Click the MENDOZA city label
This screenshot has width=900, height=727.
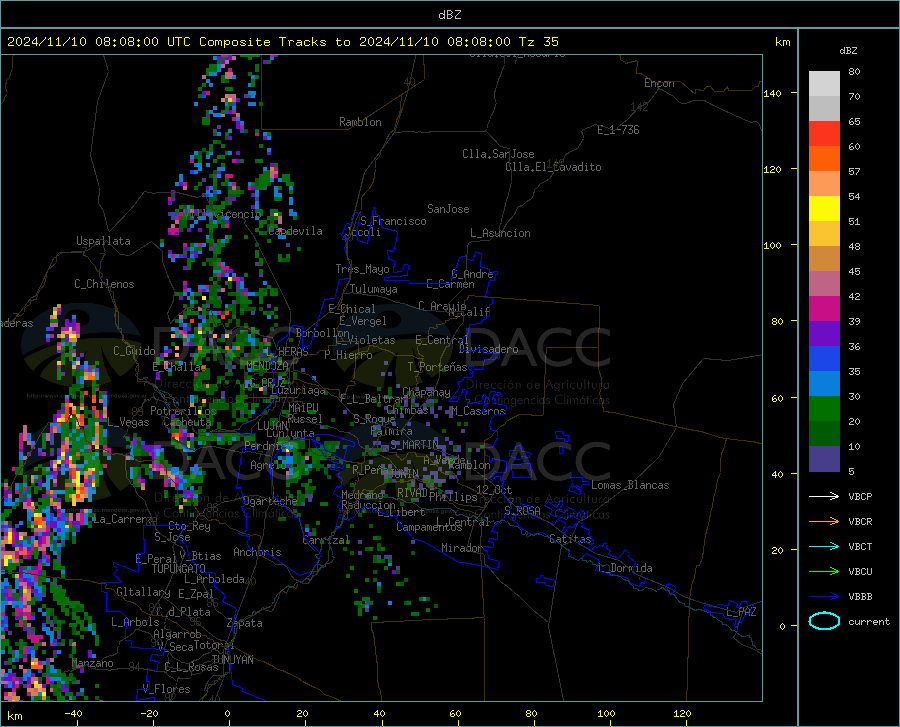267,366
